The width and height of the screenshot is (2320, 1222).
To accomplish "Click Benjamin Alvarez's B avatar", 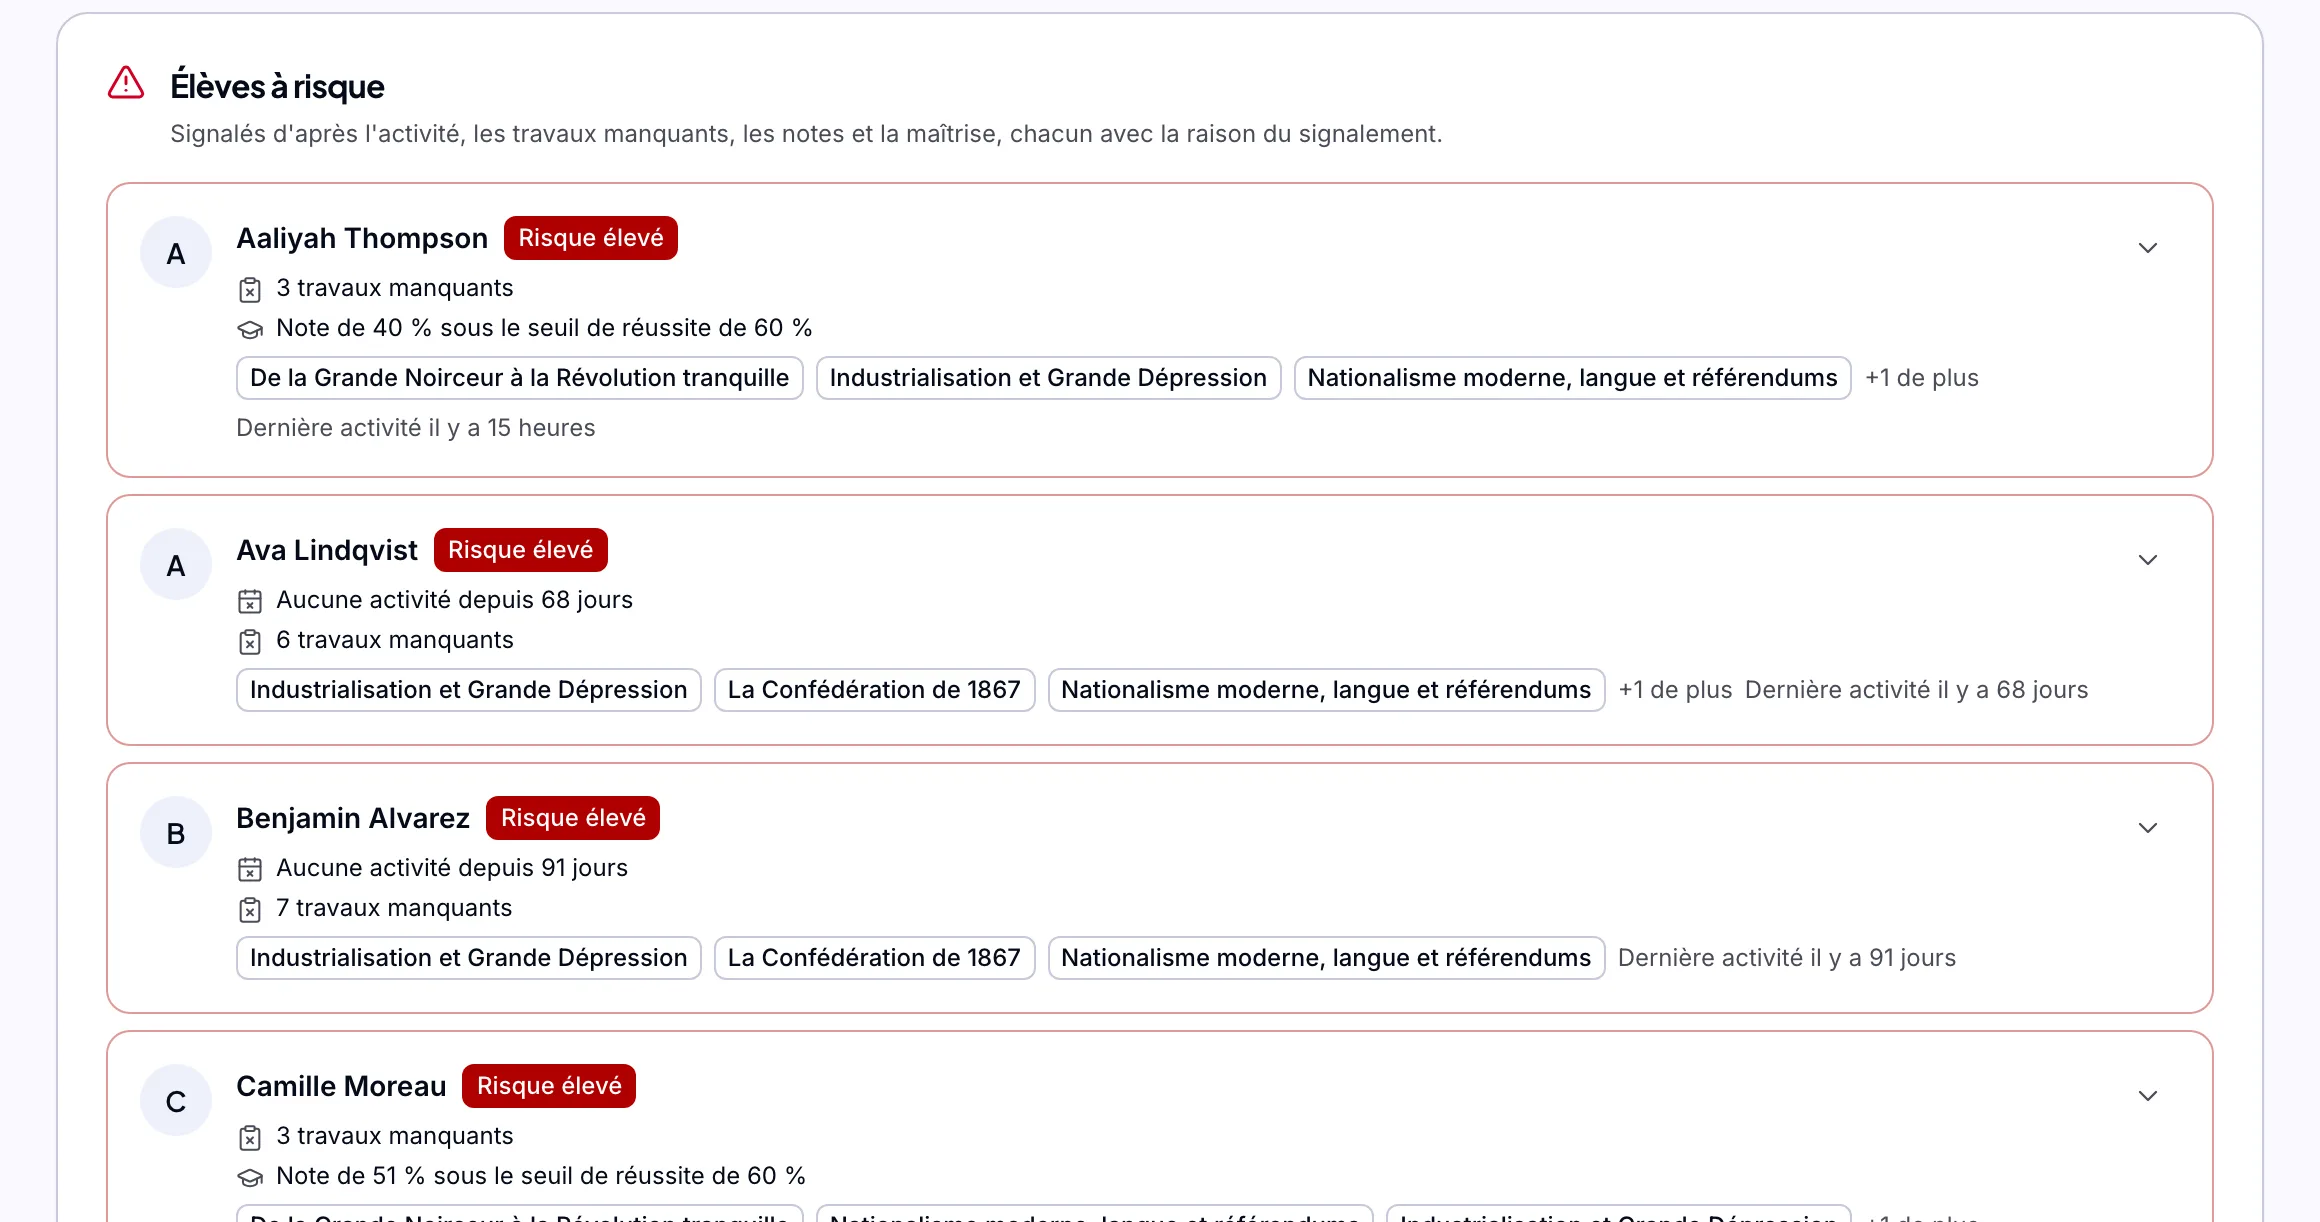I will (x=176, y=833).
